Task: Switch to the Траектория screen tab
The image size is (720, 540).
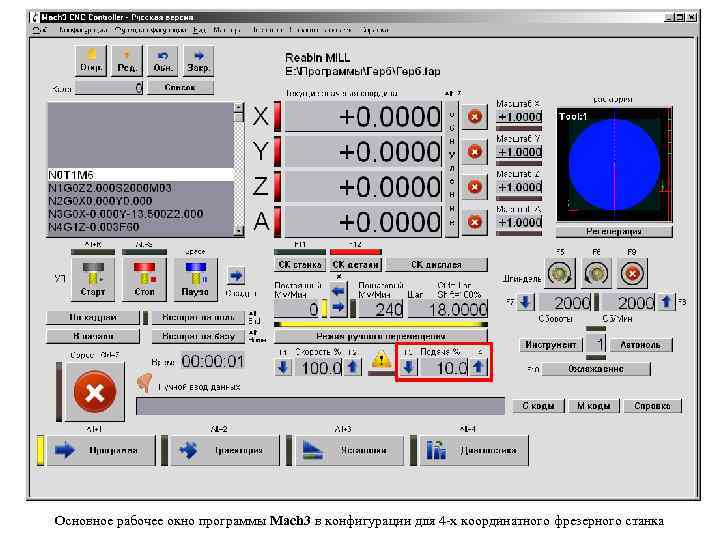Action: coord(225,450)
